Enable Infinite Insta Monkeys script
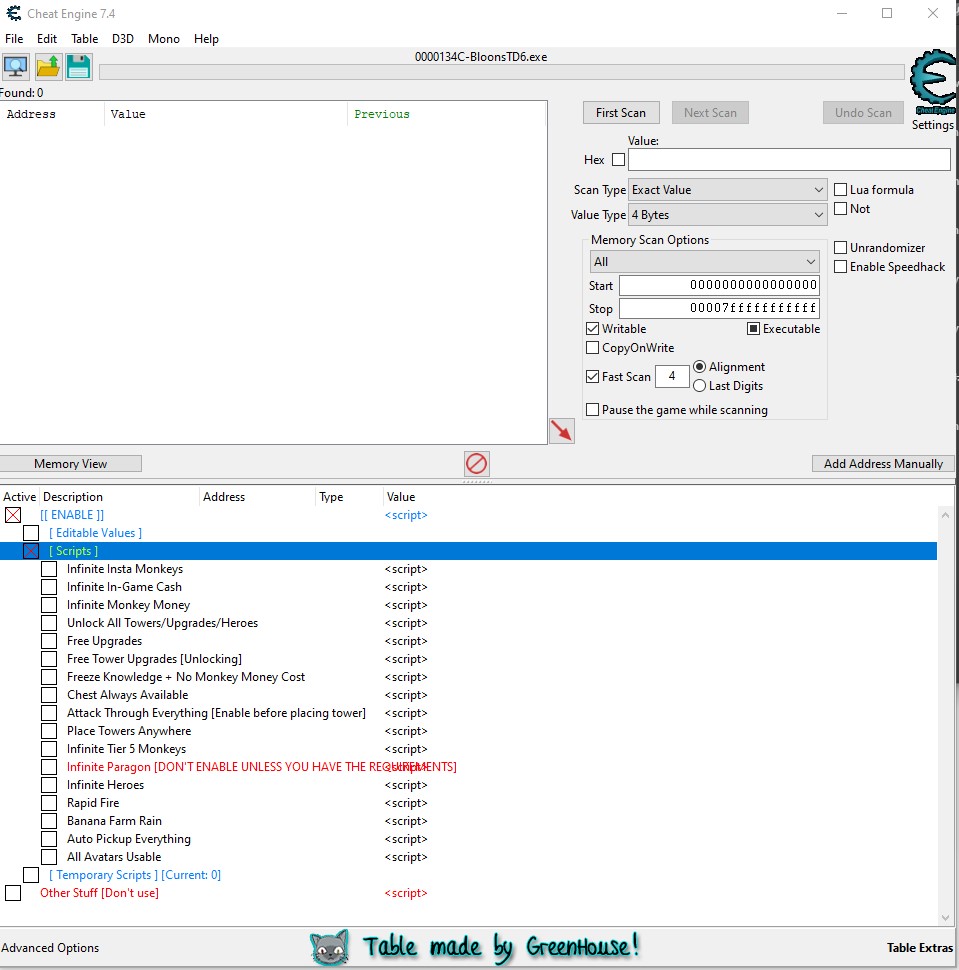The width and height of the screenshot is (959, 970). (x=49, y=569)
